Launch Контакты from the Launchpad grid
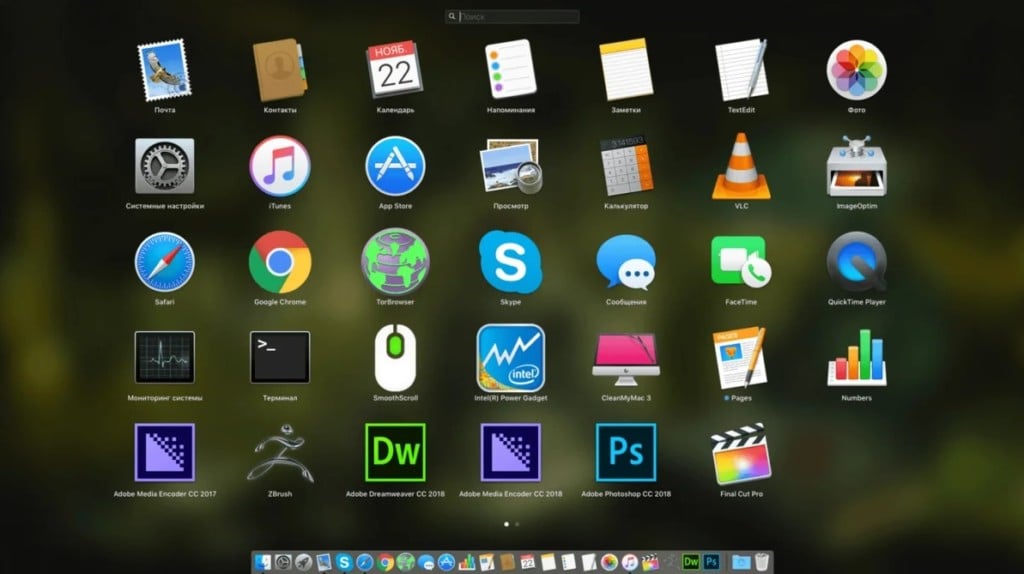The width and height of the screenshot is (1024, 574). coord(280,70)
